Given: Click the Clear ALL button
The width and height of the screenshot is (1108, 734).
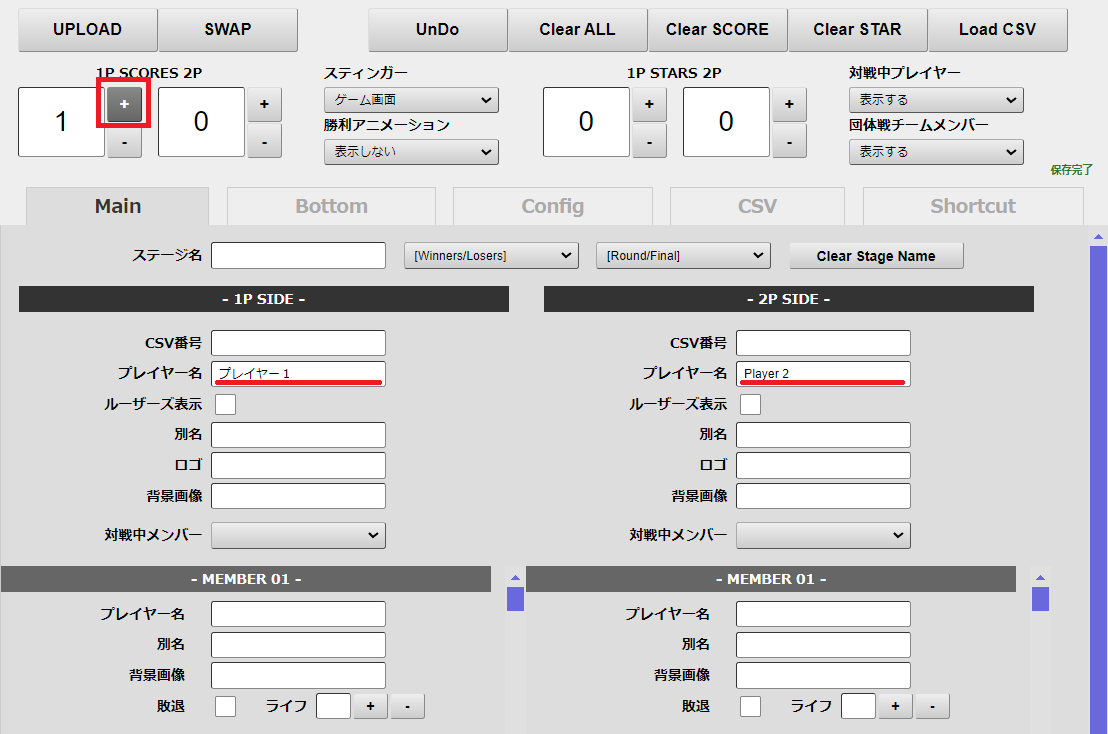Looking at the screenshot, I should (x=577, y=30).
